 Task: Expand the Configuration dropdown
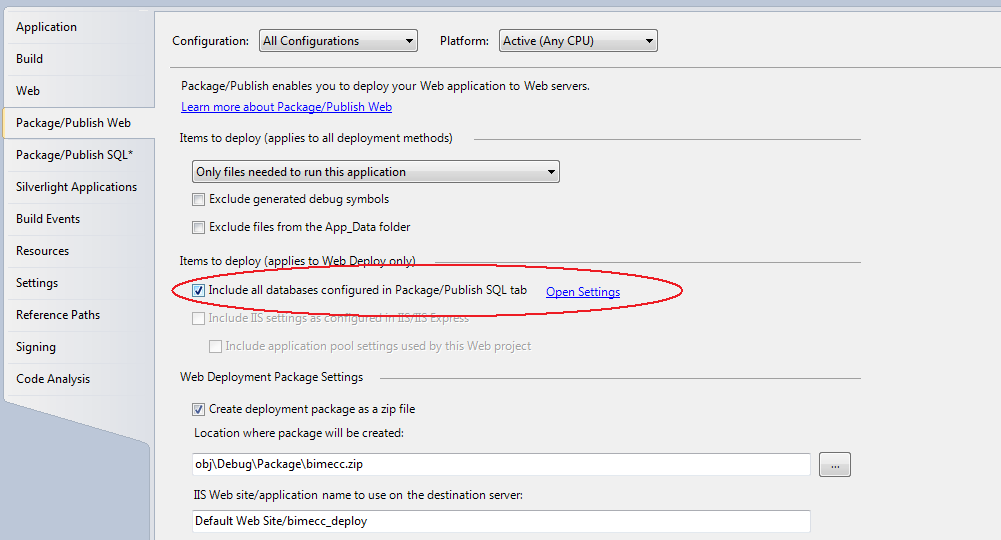click(338, 41)
